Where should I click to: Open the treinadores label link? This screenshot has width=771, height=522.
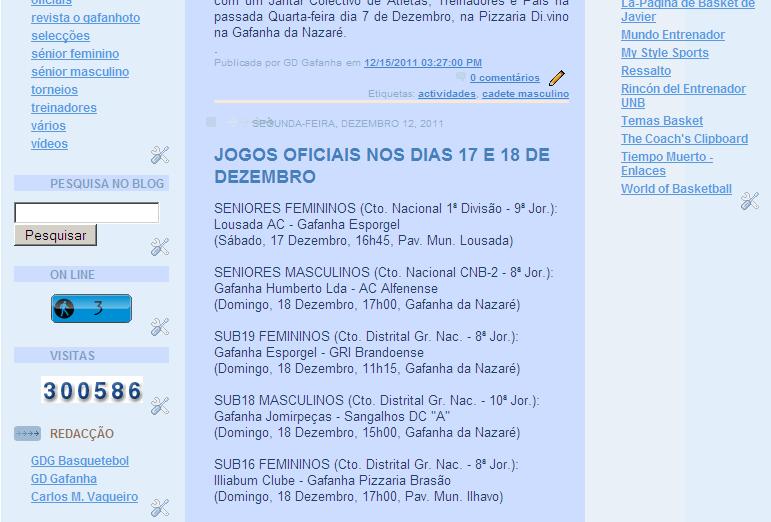pos(64,108)
